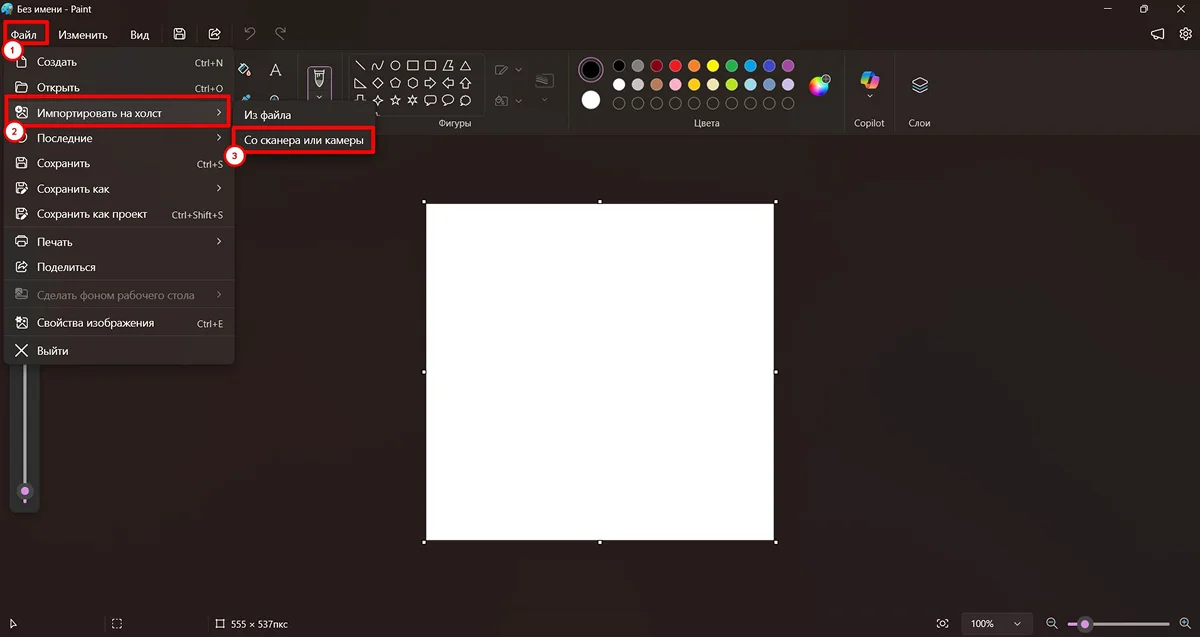Viewport: 1200px width, 637px height.
Task: Select the Text tool
Action: pyautogui.click(x=275, y=70)
